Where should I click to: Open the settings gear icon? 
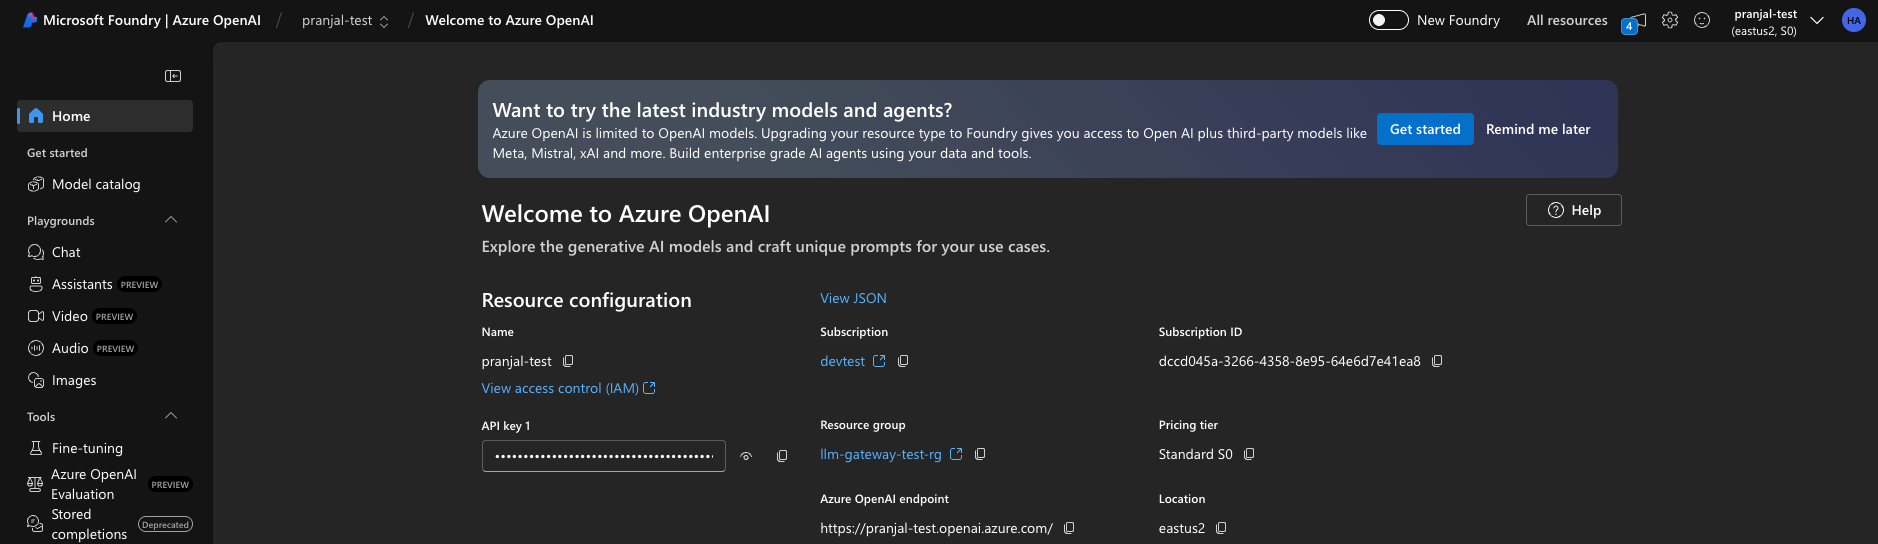(1670, 20)
